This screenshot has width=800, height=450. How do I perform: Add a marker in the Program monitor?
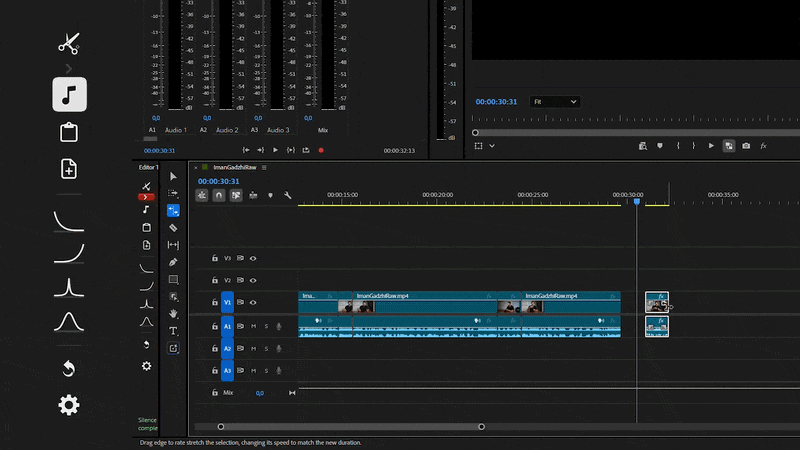(660, 146)
